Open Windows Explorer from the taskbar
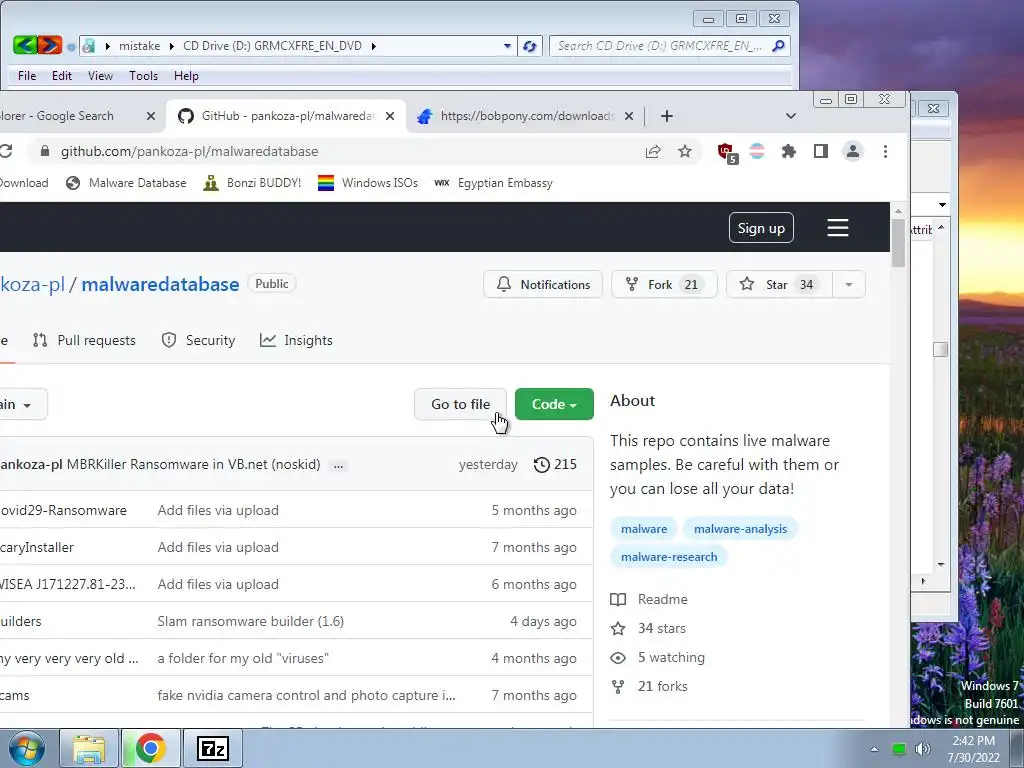The image size is (1024, 768). 89,748
